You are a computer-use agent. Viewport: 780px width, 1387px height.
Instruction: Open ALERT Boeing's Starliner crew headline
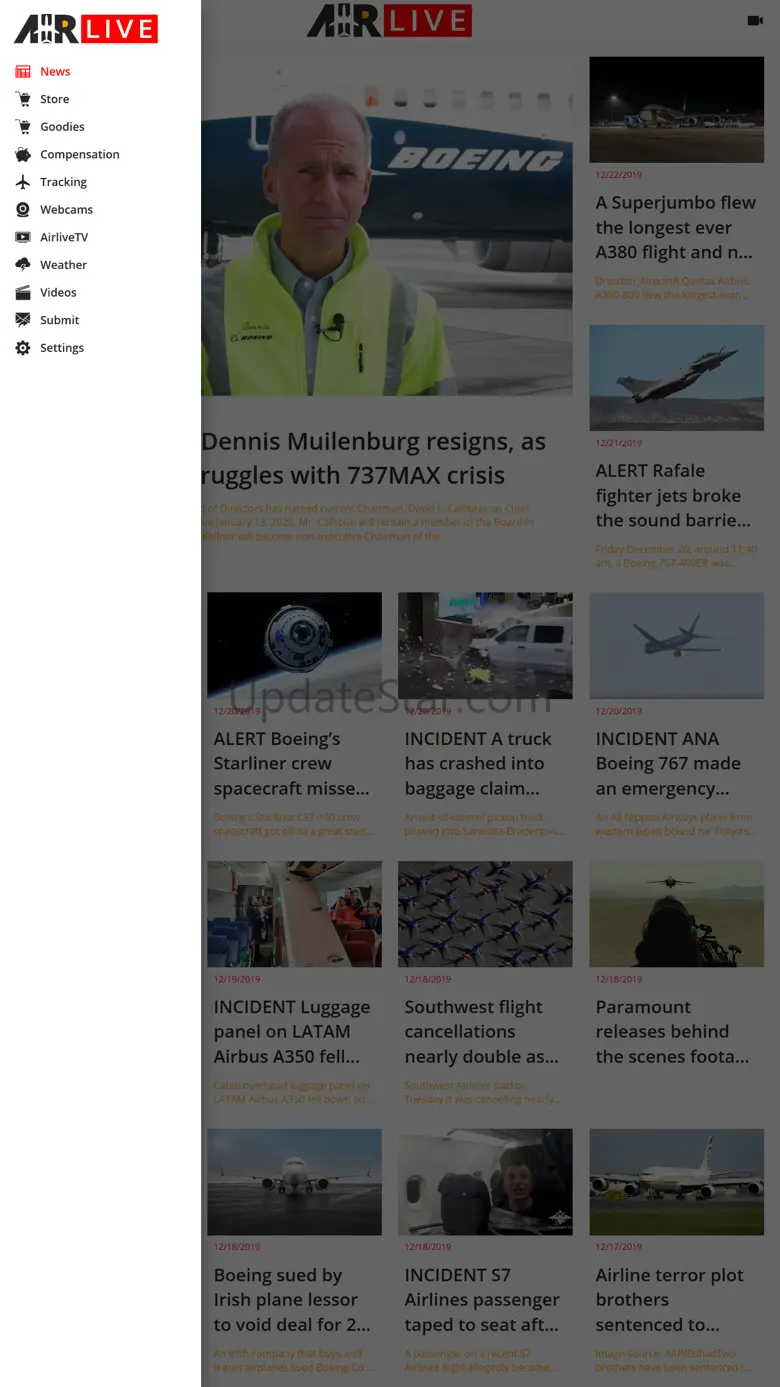pos(291,763)
